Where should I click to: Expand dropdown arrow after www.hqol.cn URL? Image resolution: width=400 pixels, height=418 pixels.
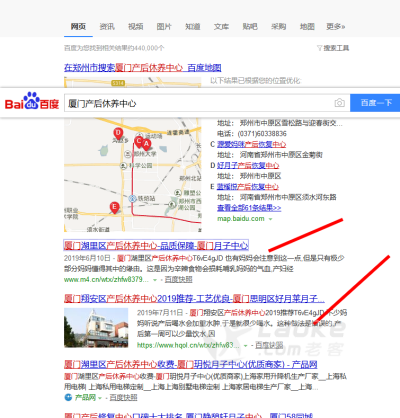click(x=246, y=346)
